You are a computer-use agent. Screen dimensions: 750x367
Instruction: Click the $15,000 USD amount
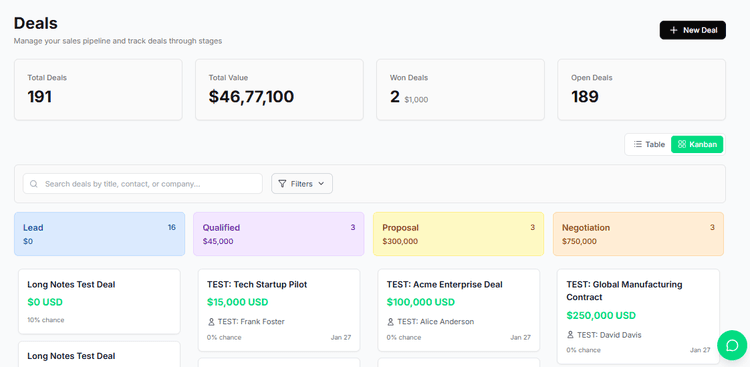[237, 302]
